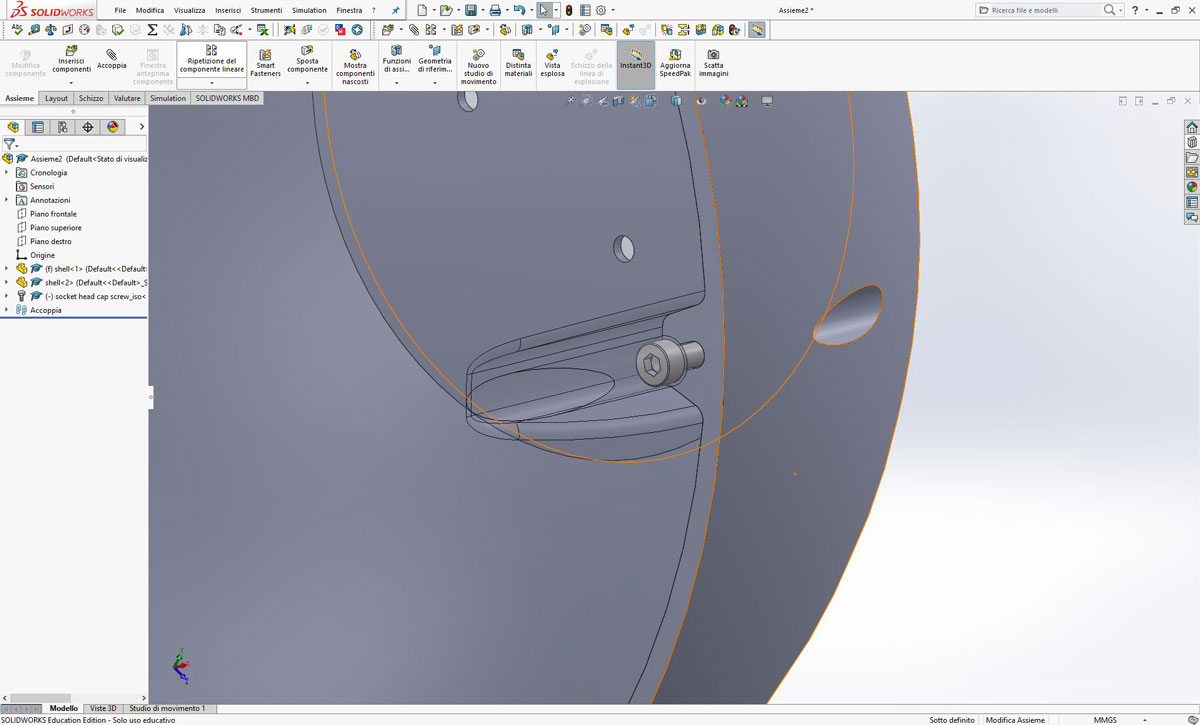
Task: Select the Accoppia mate tool
Action: (112, 59)
